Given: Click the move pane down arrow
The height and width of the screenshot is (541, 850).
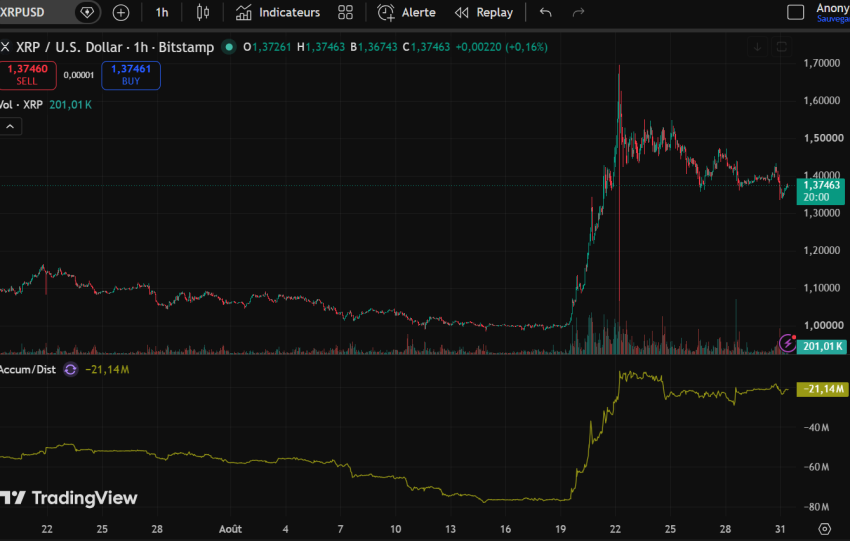Looking at the screenshot, I should click(x=757, y=47).
